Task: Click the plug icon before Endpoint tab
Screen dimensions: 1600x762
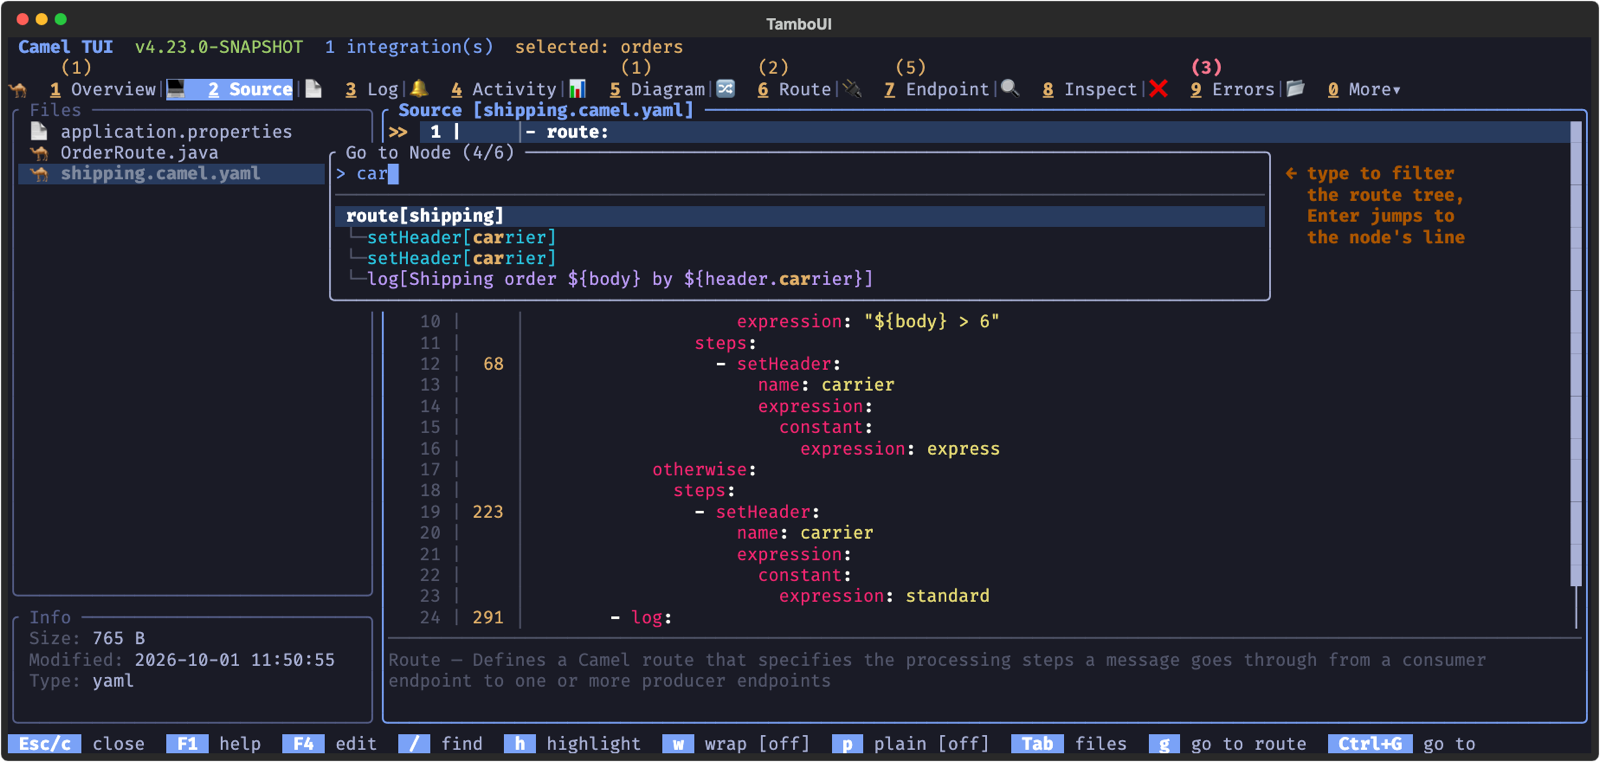Action: (852, 89)
